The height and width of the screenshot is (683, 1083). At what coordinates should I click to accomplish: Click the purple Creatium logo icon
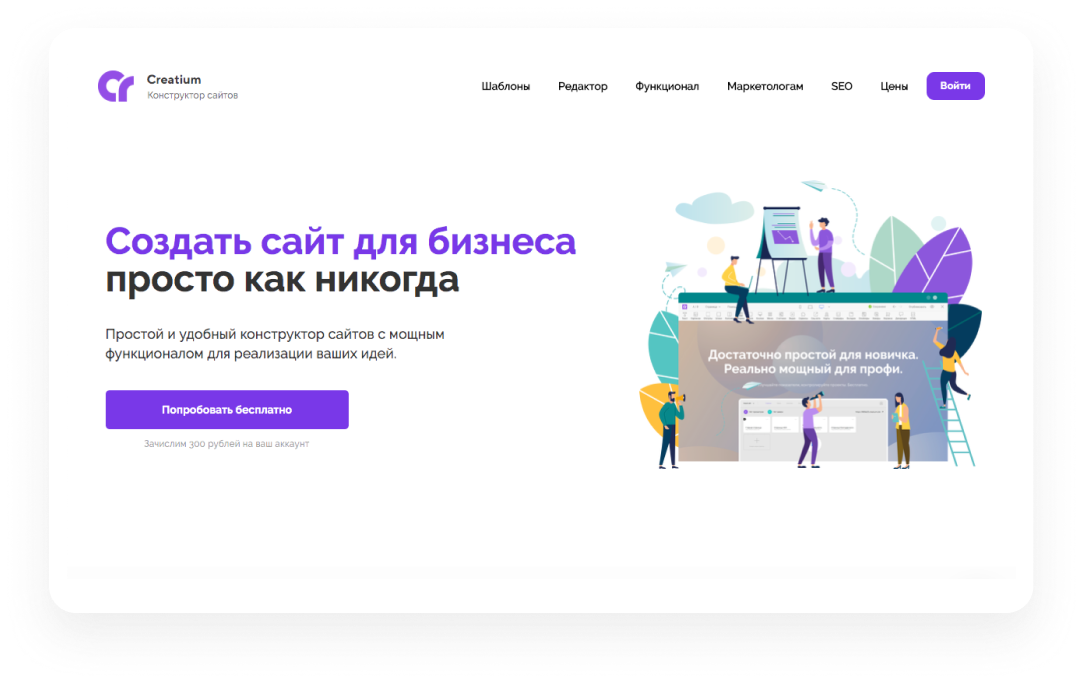point(115,87)
